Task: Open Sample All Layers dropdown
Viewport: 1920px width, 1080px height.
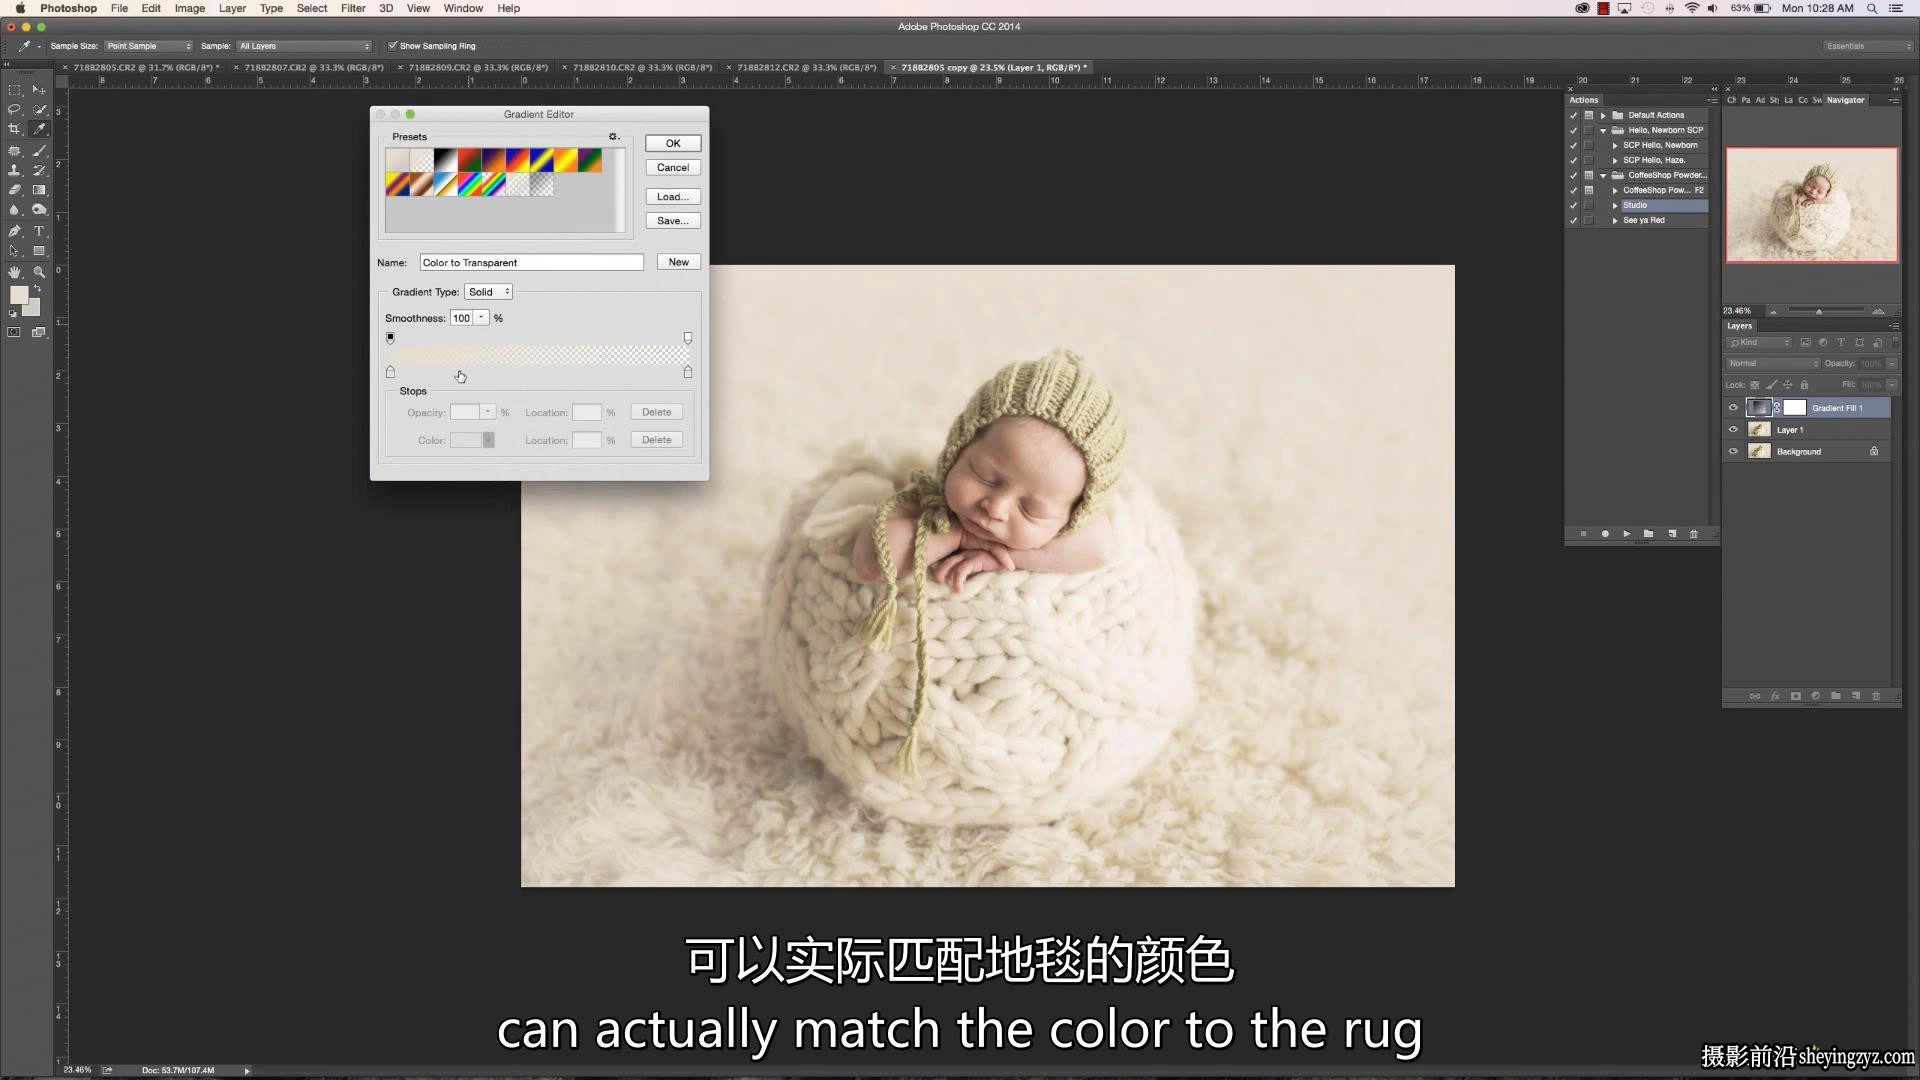Action: point(304,46)
